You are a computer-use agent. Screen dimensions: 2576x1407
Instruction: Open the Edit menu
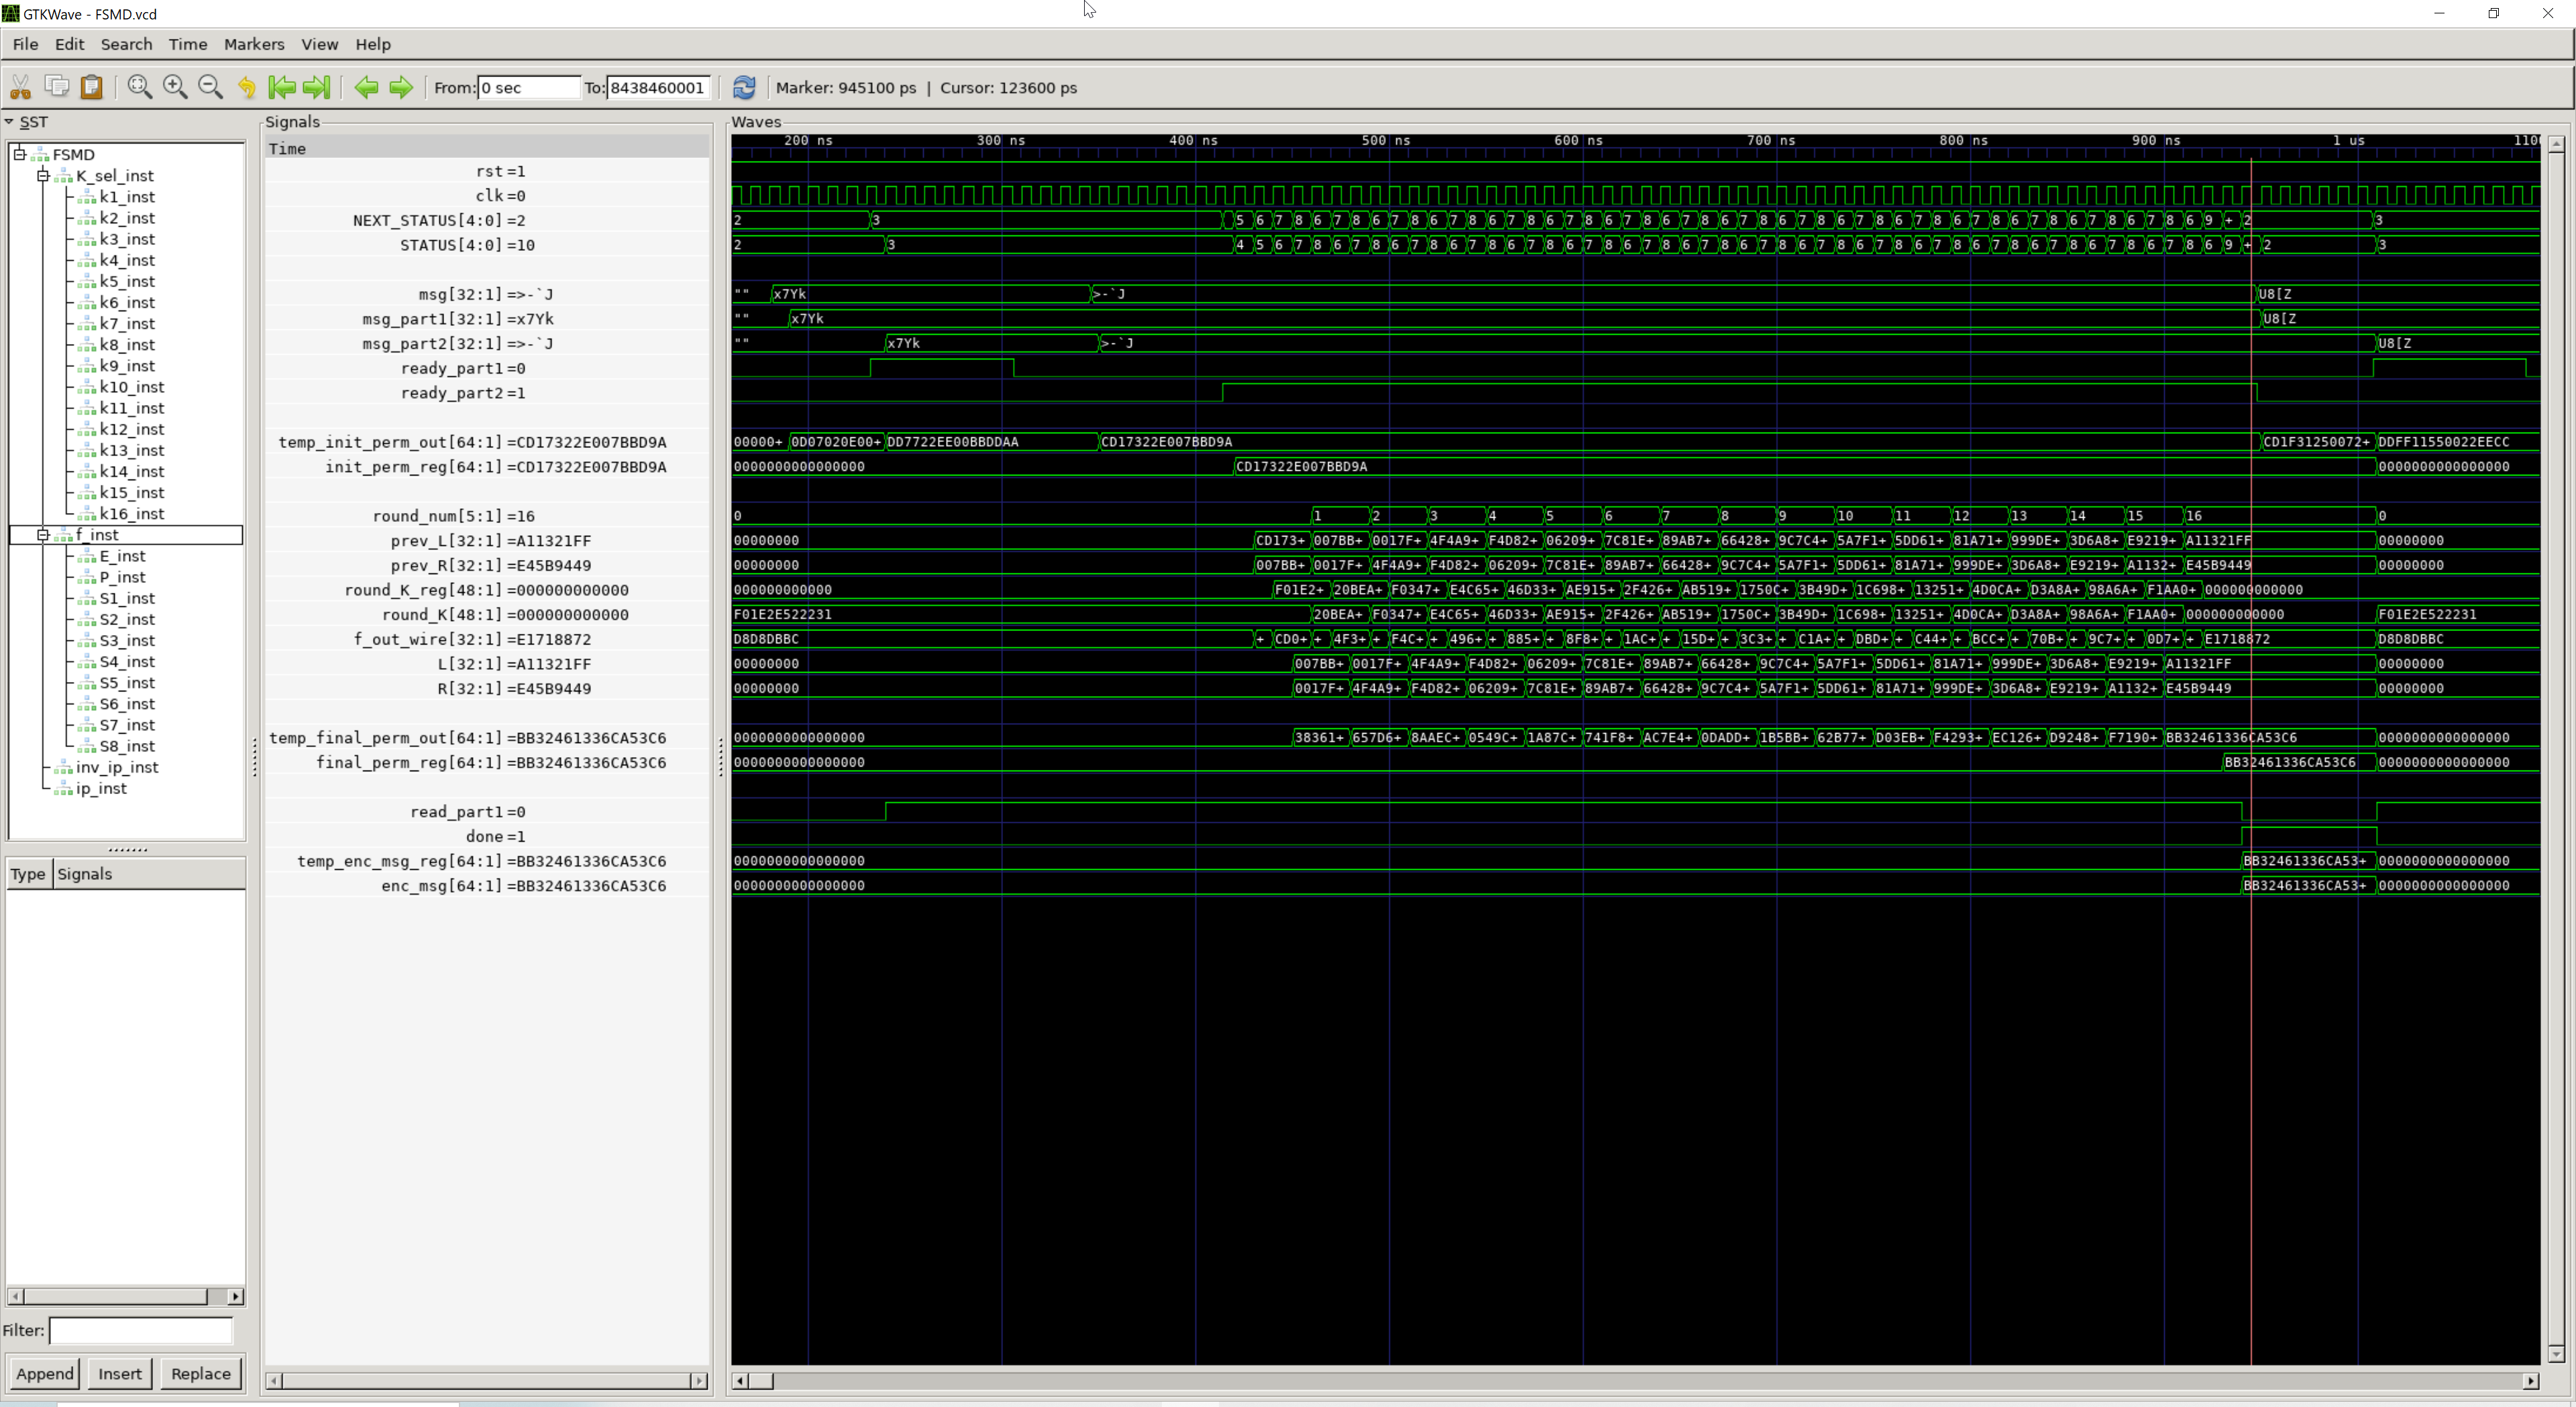click(x=69, y=44)
